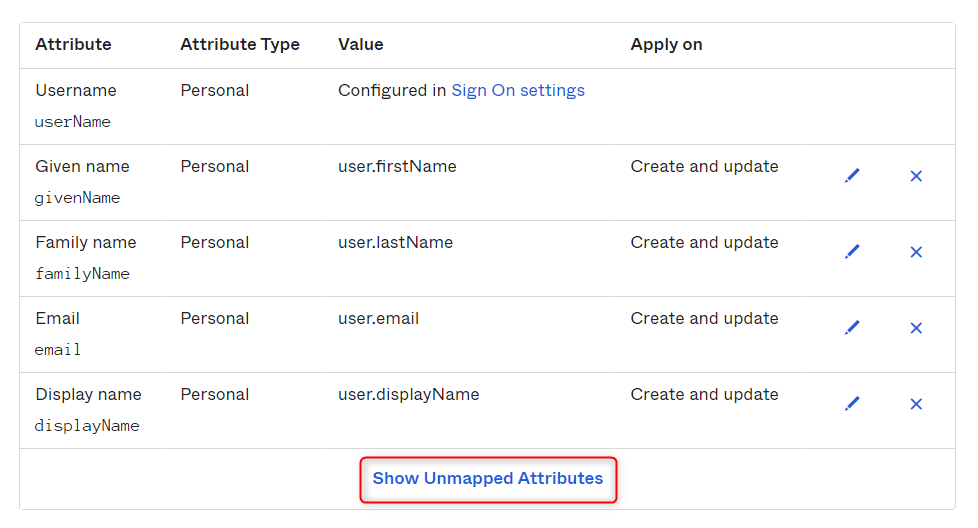Edit the Email attribute mapping
978x528 pixels.
click(x=852, y=328)
